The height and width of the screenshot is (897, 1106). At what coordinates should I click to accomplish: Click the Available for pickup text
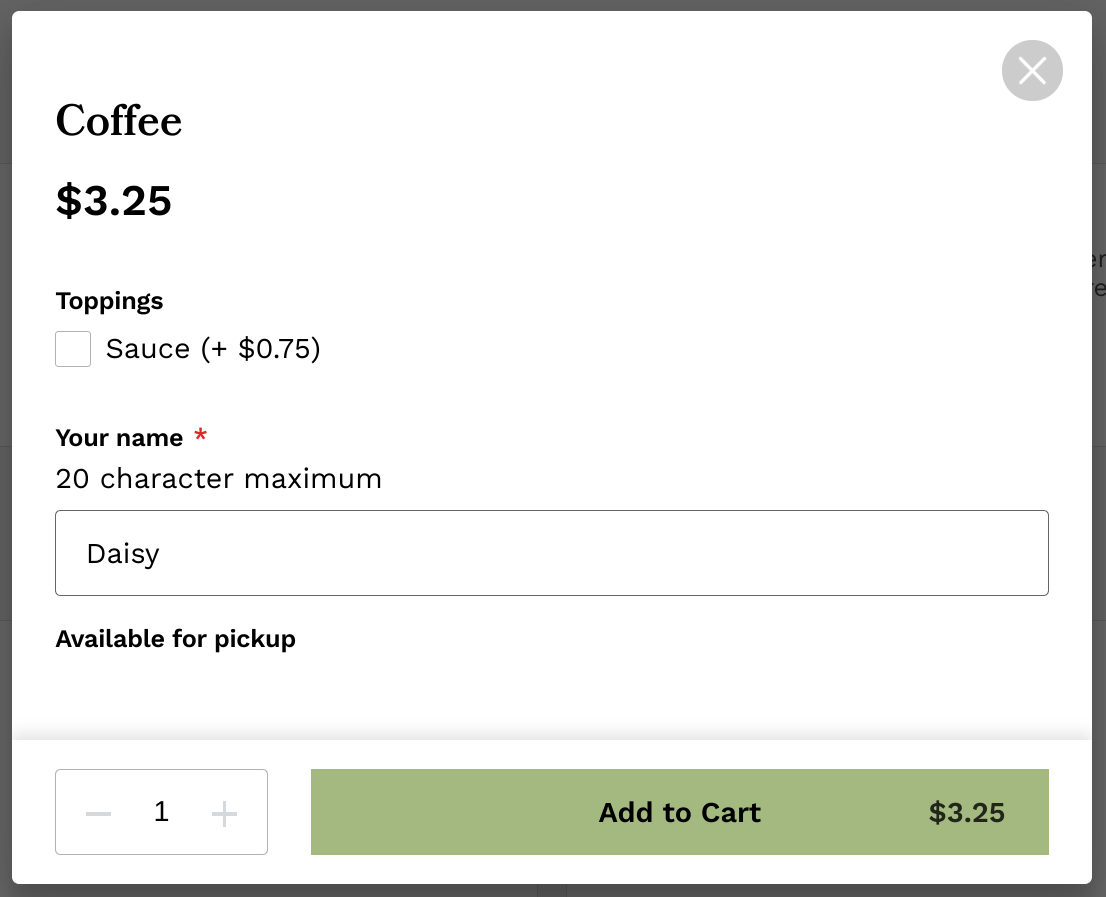[176, 639]
